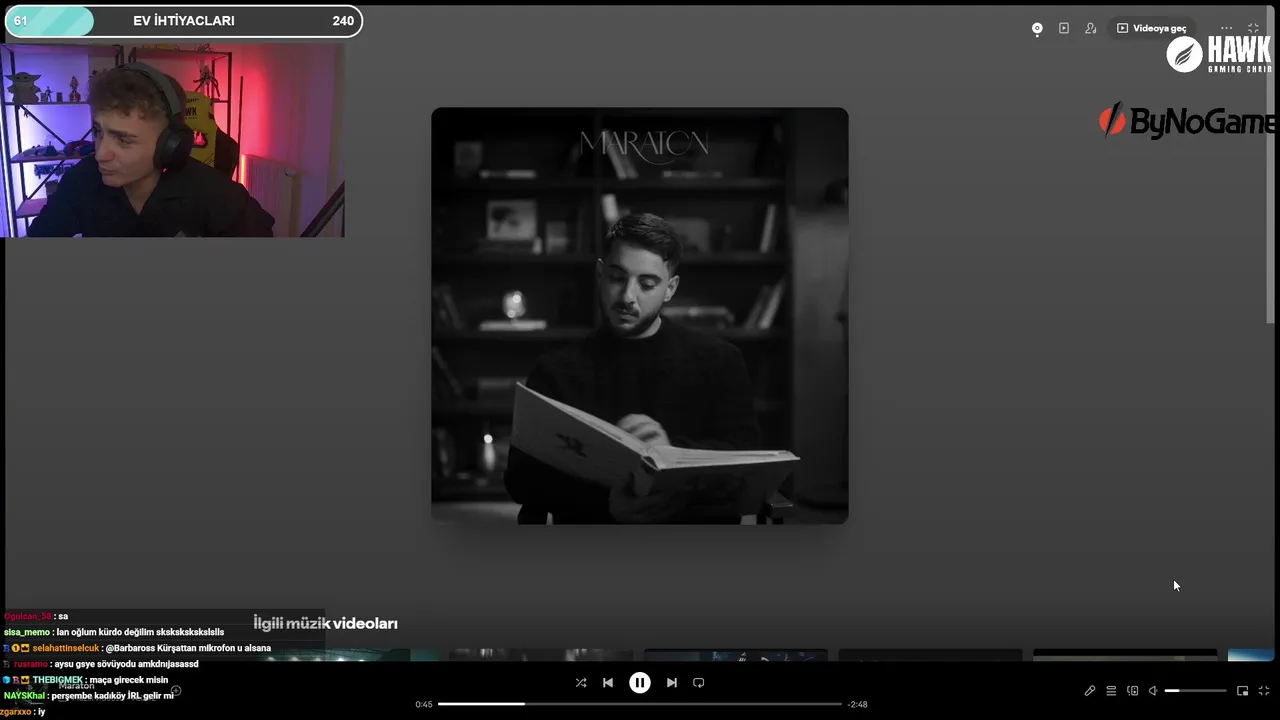
Task: Click the ByNoGame sponsor logo
Action: pyautogui.click(x=1188, y=121)
